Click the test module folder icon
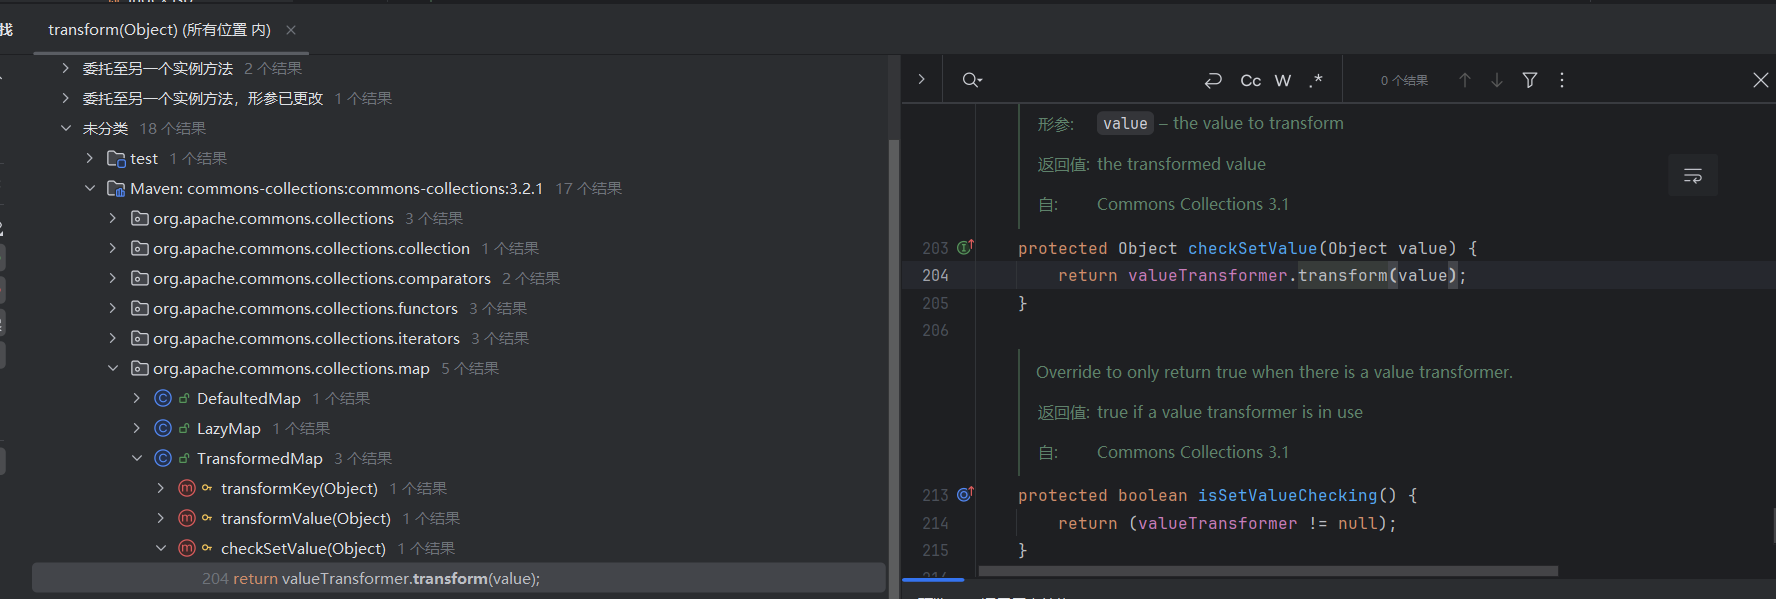The image size is (1776, 599). coord(116,158)
